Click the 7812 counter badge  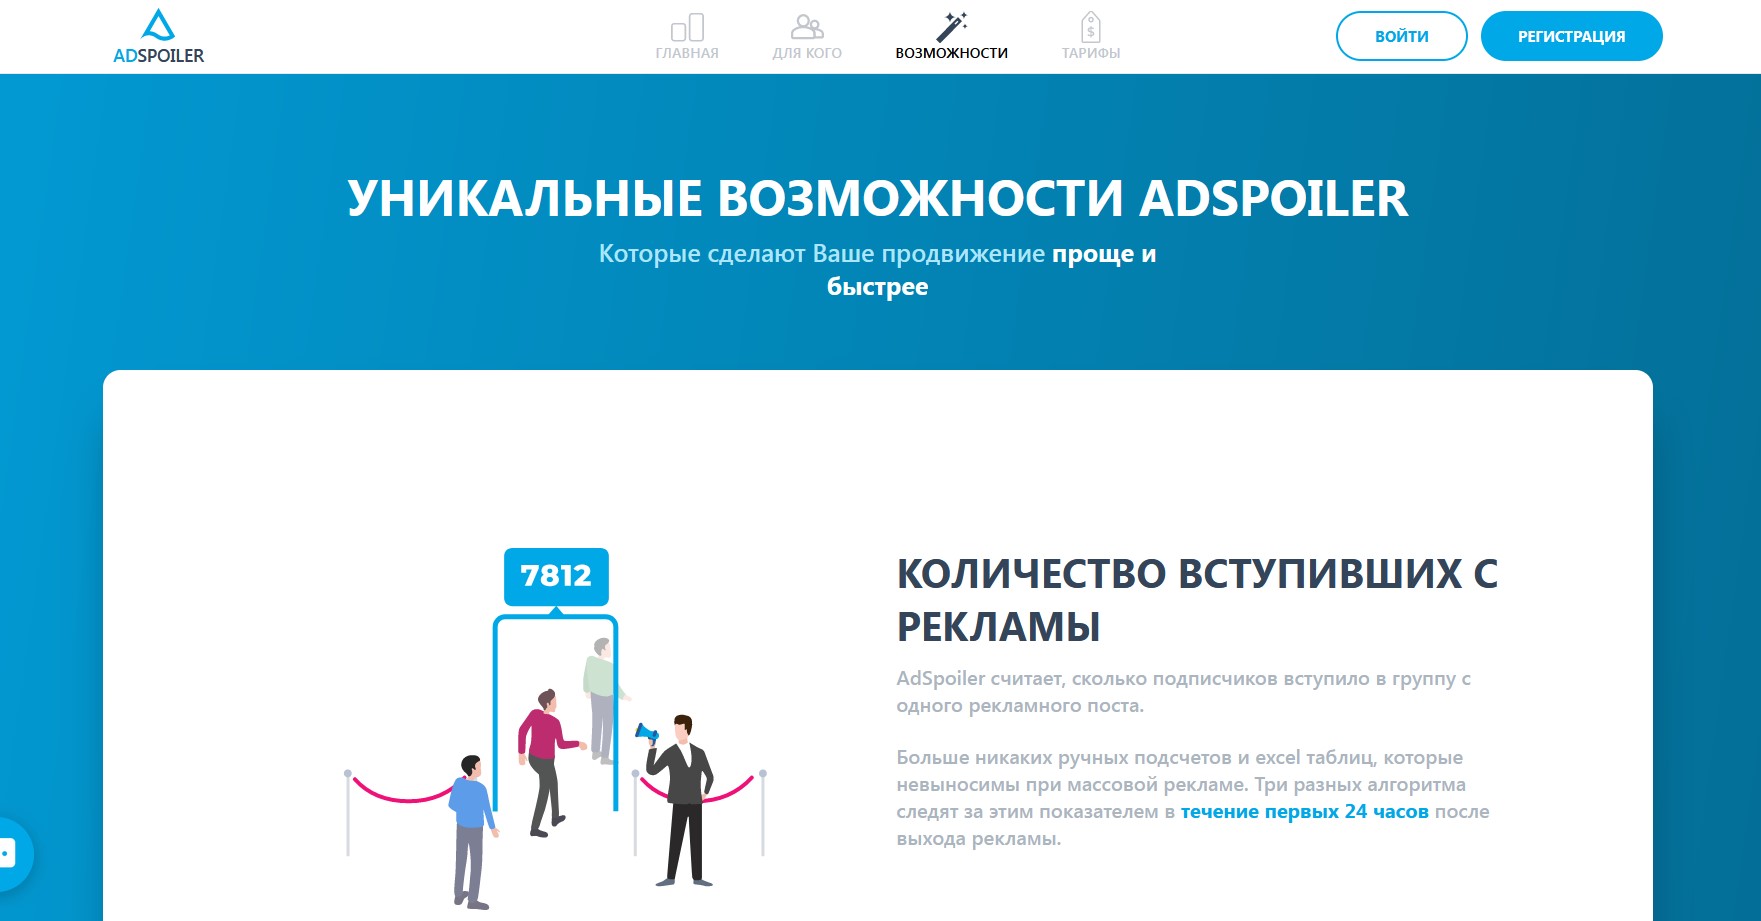pyautogui.click(x=556, y=576)
